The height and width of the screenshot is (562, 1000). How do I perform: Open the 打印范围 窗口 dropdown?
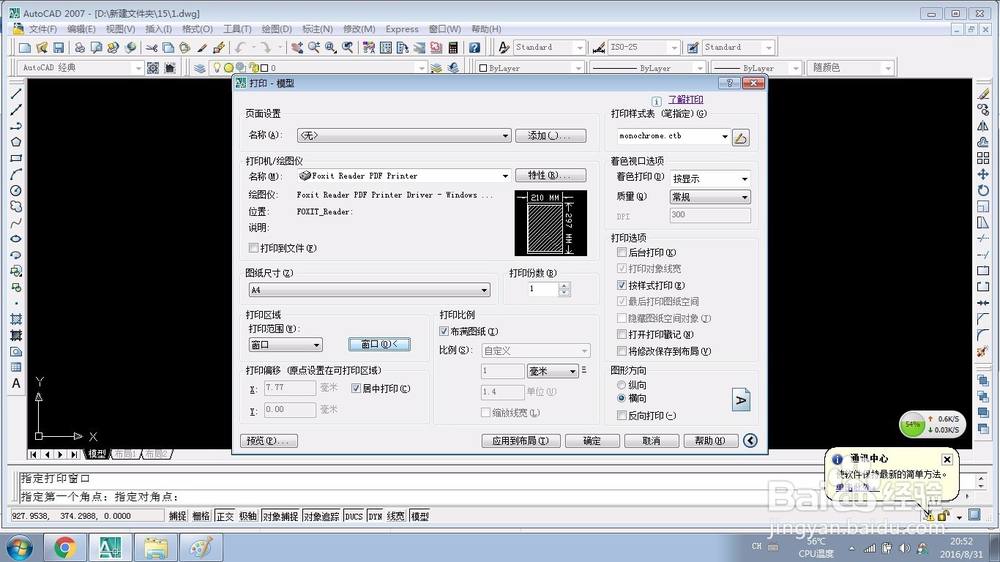285,344
